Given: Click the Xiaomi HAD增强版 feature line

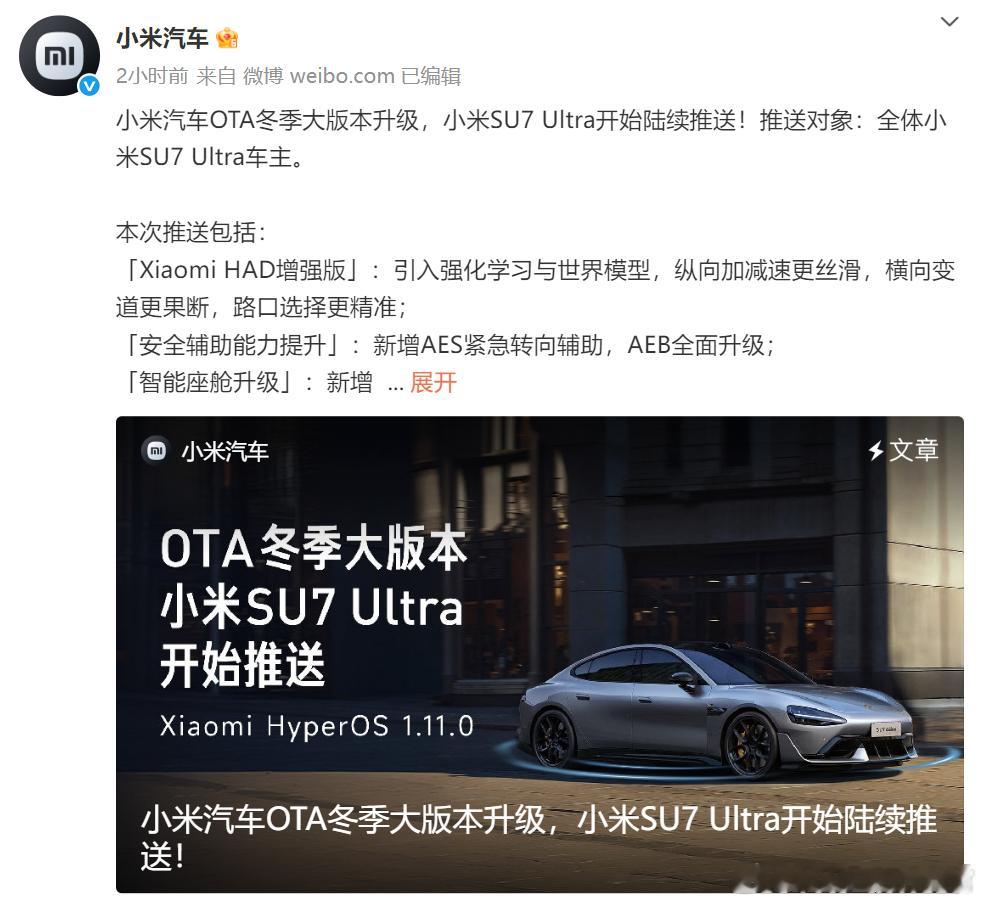Looking at the screenshot, I should [535, 289].
